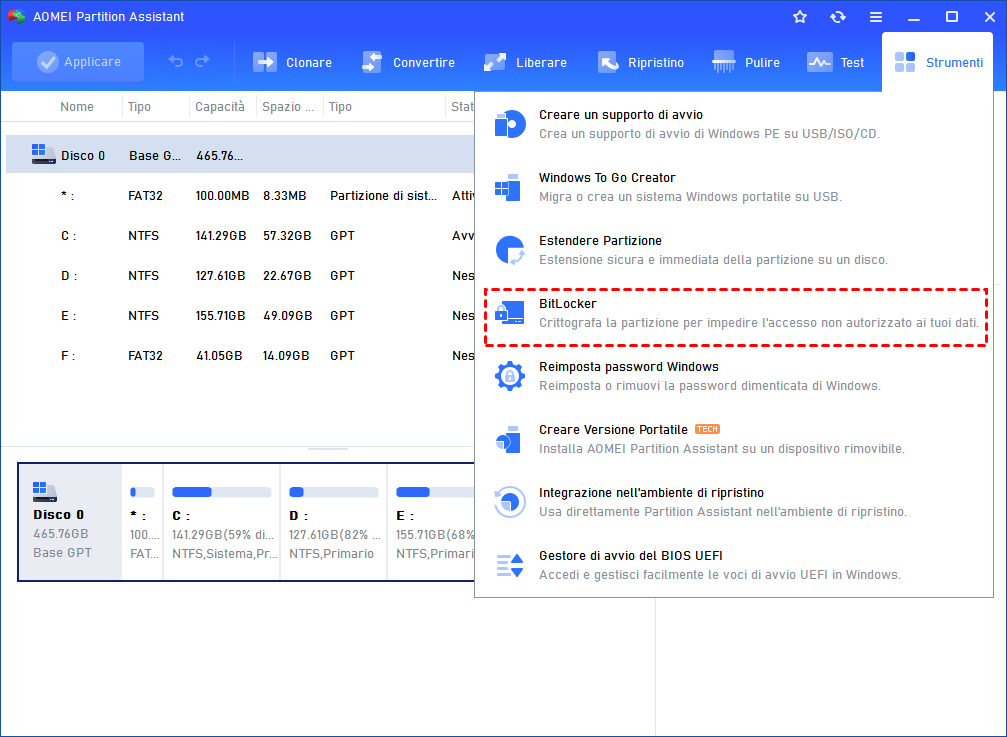Select the * : block in disk map
Image resolution: width=1007 pixels, height=737 pixels.
pyautogui.click(x=143, y=522)
